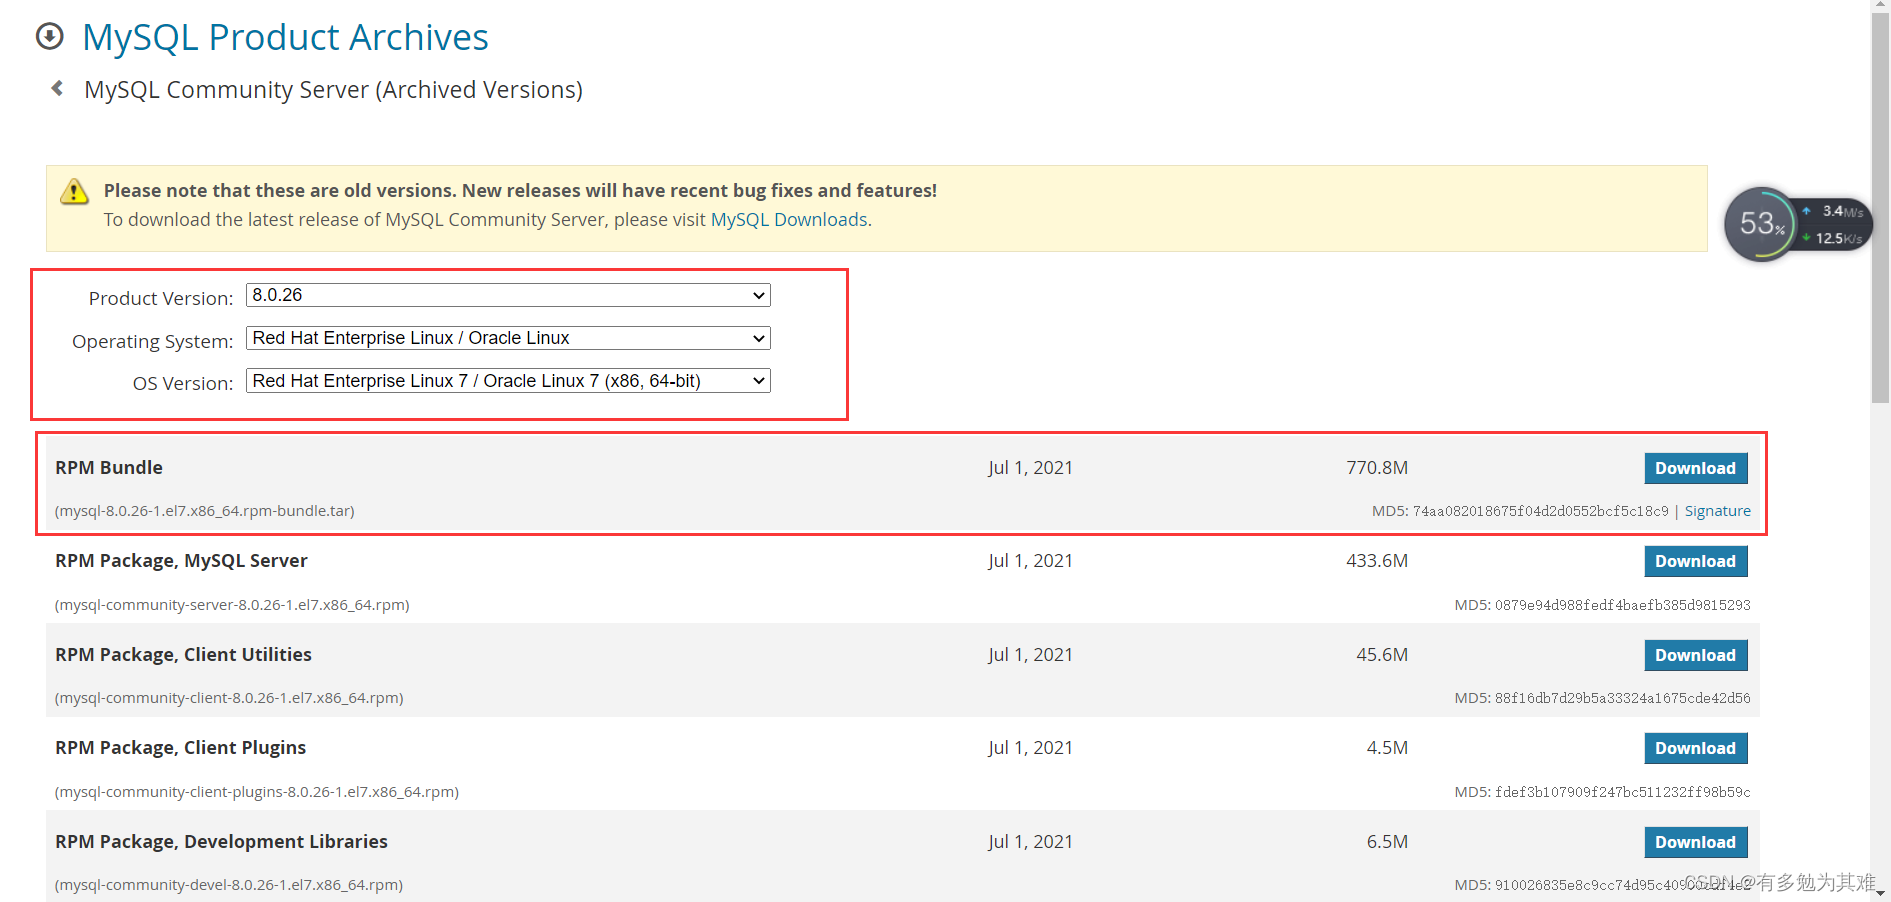Open the MySQL Downloads link

[x=789, y=220]
